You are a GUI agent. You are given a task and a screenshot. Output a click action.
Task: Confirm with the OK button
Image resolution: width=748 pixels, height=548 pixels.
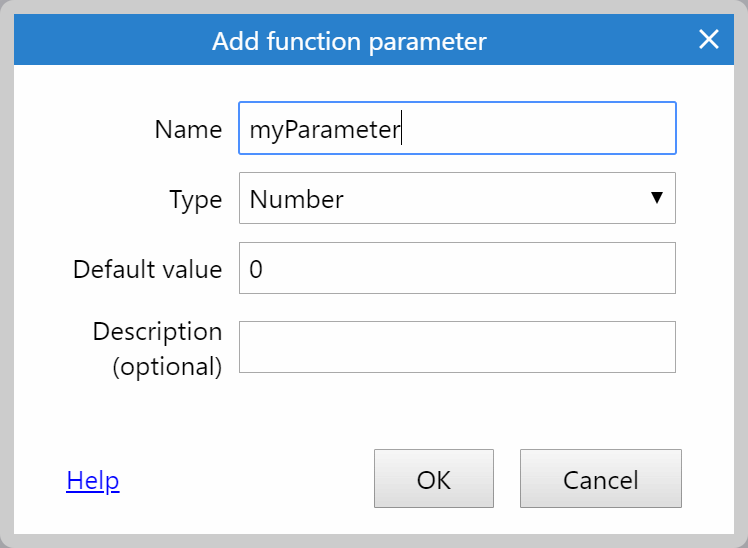pos(434,478)
